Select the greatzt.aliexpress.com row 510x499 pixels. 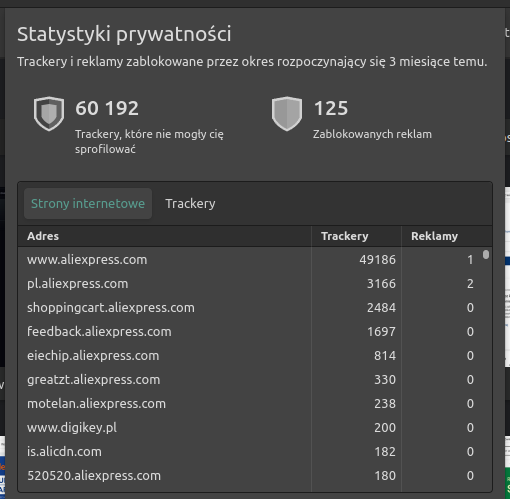[250, 380]
